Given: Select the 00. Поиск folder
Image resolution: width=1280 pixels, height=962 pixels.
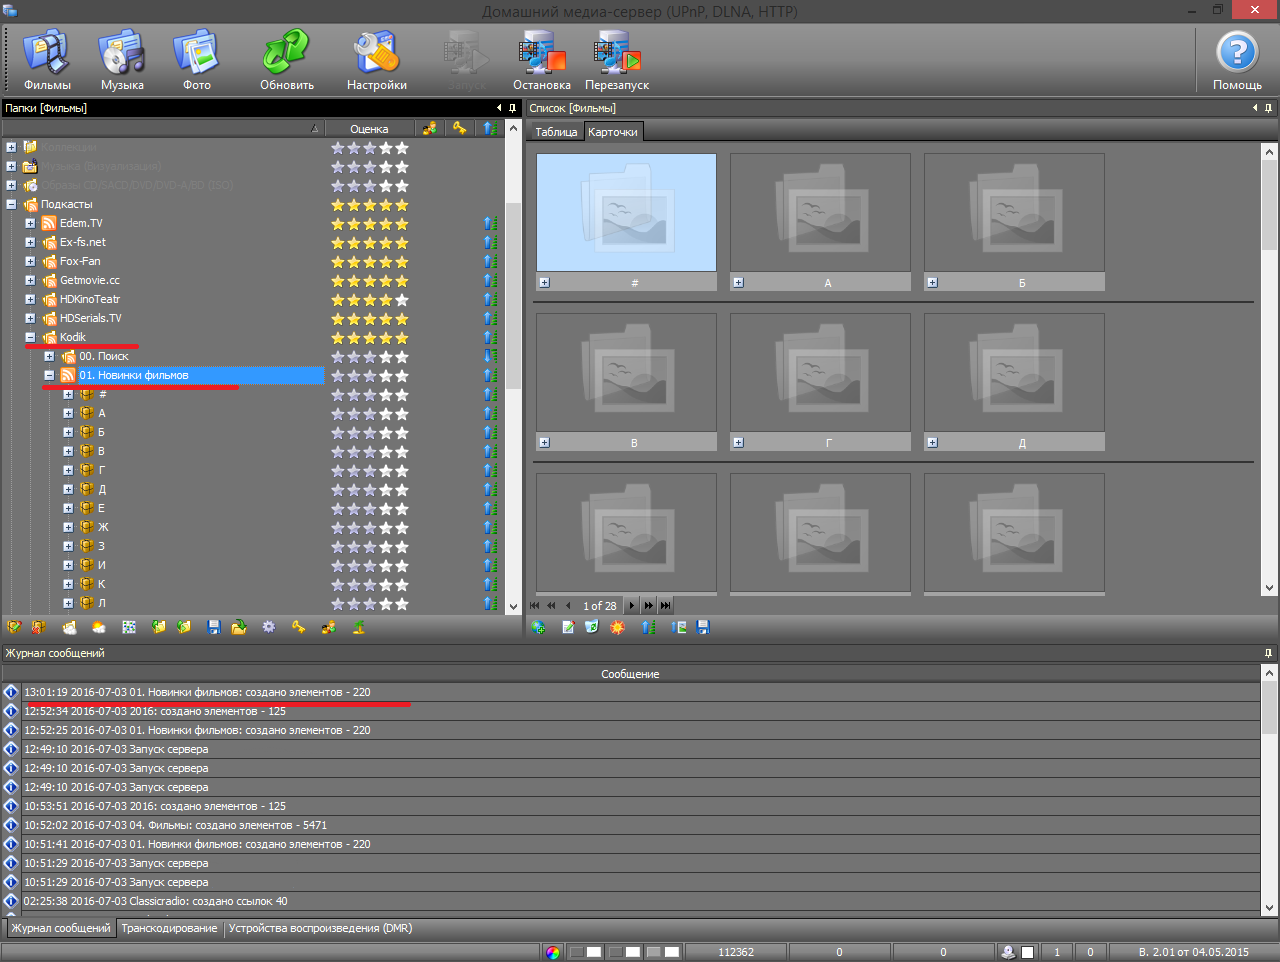Looking at the screenshot, I should [x=104, y=356].
